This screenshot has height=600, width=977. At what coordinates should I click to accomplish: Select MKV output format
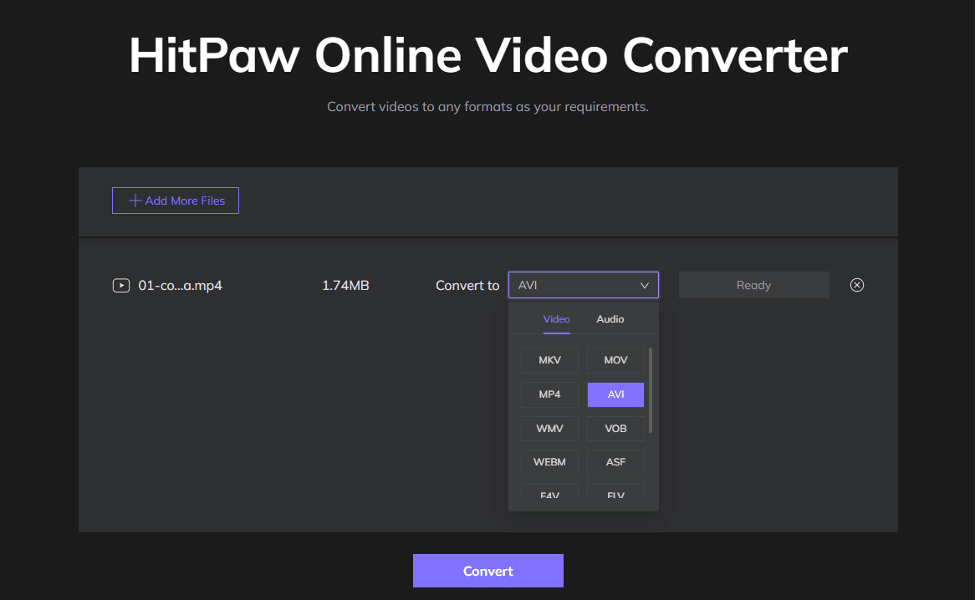pos(549,360)
